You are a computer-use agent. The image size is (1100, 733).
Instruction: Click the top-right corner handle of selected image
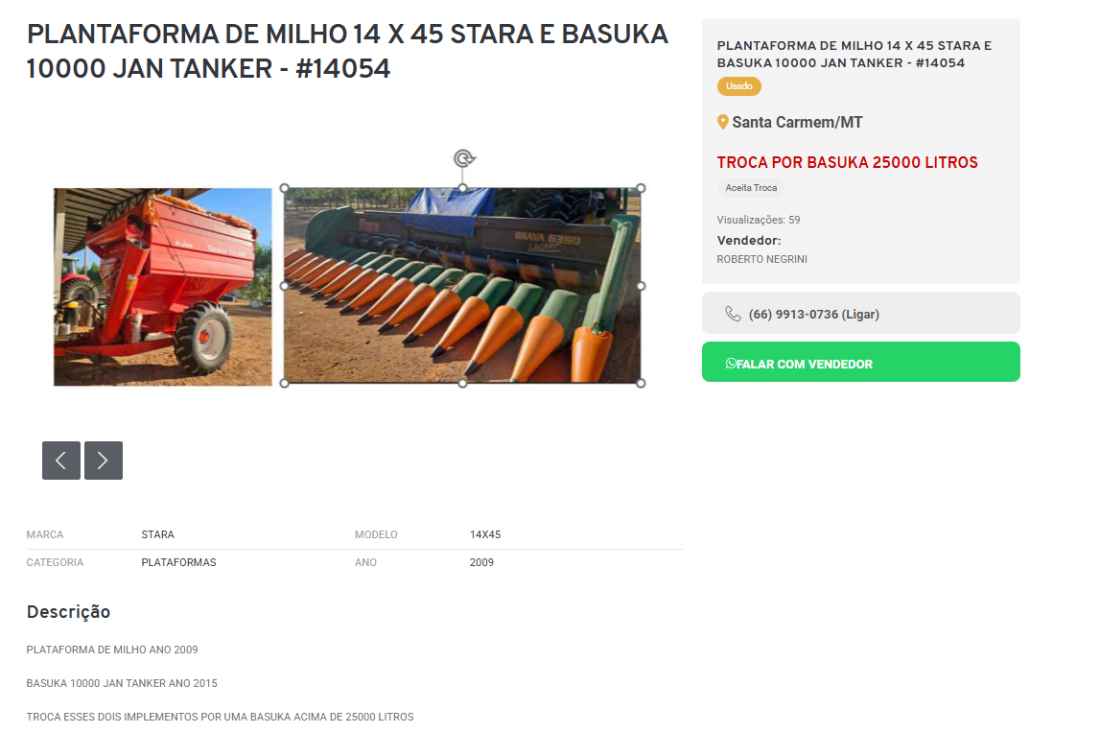click(x=640, y=188)
